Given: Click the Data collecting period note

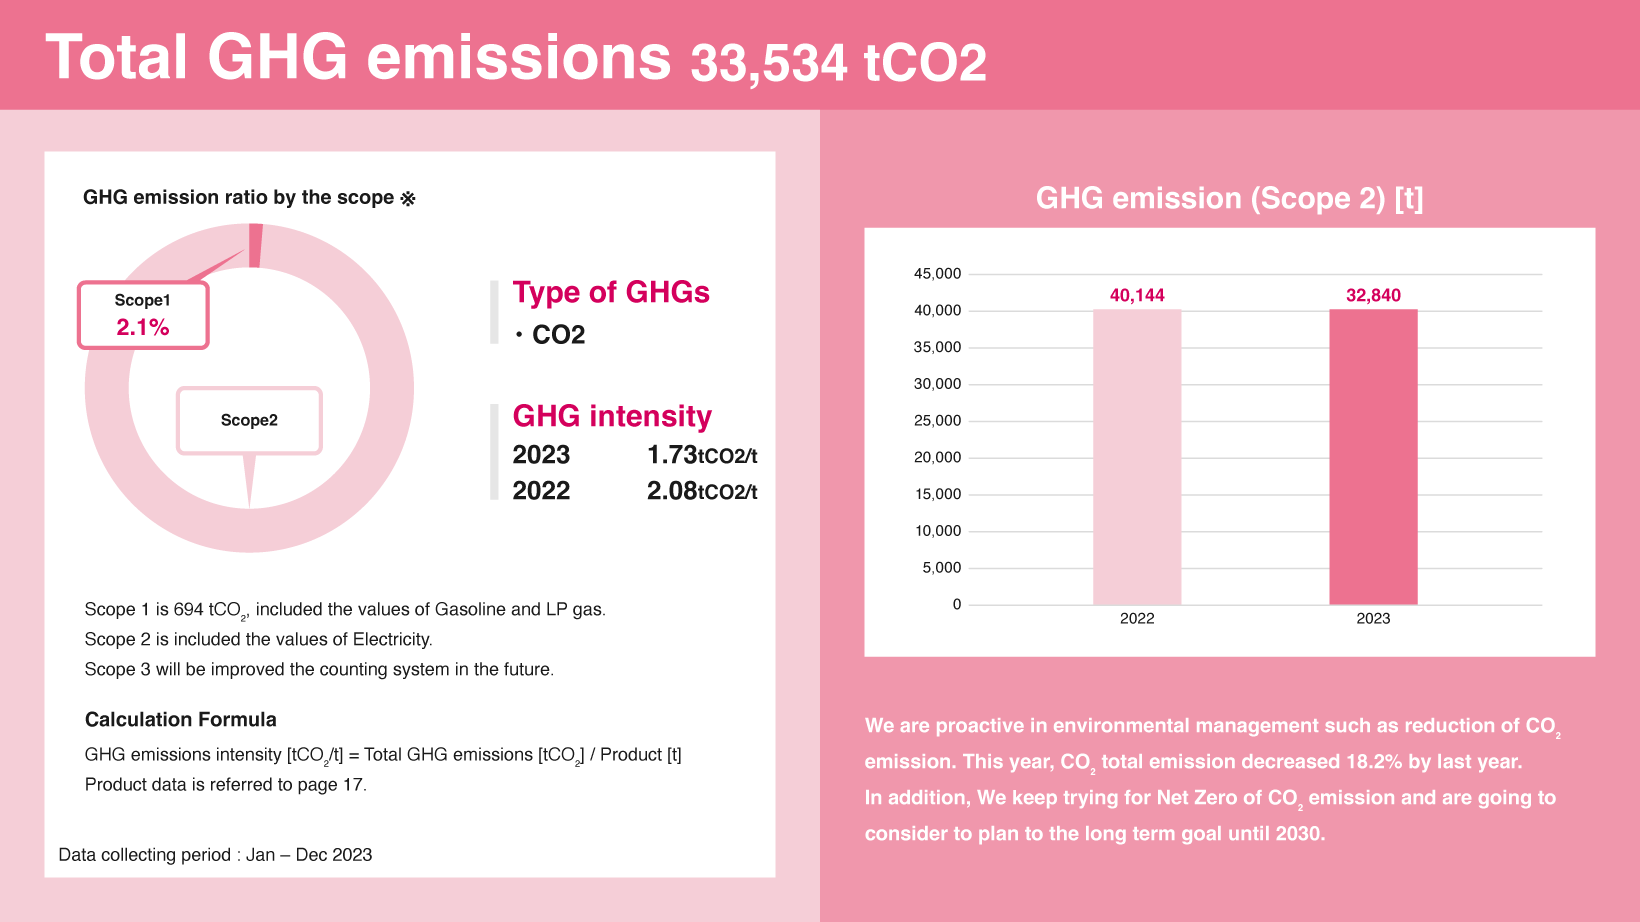Looking at the screenshot, I should (215, 855).
